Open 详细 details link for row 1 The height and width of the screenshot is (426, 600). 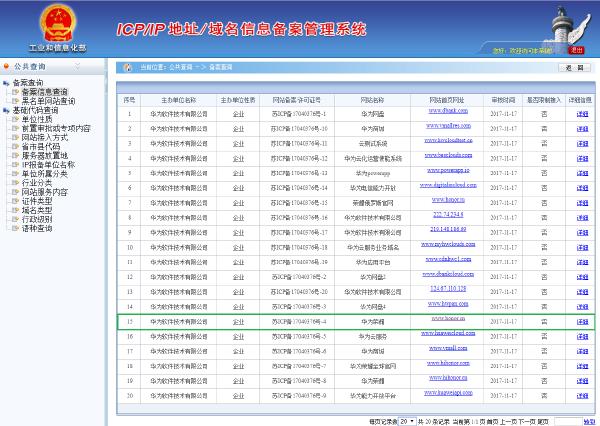coord(582,114)
